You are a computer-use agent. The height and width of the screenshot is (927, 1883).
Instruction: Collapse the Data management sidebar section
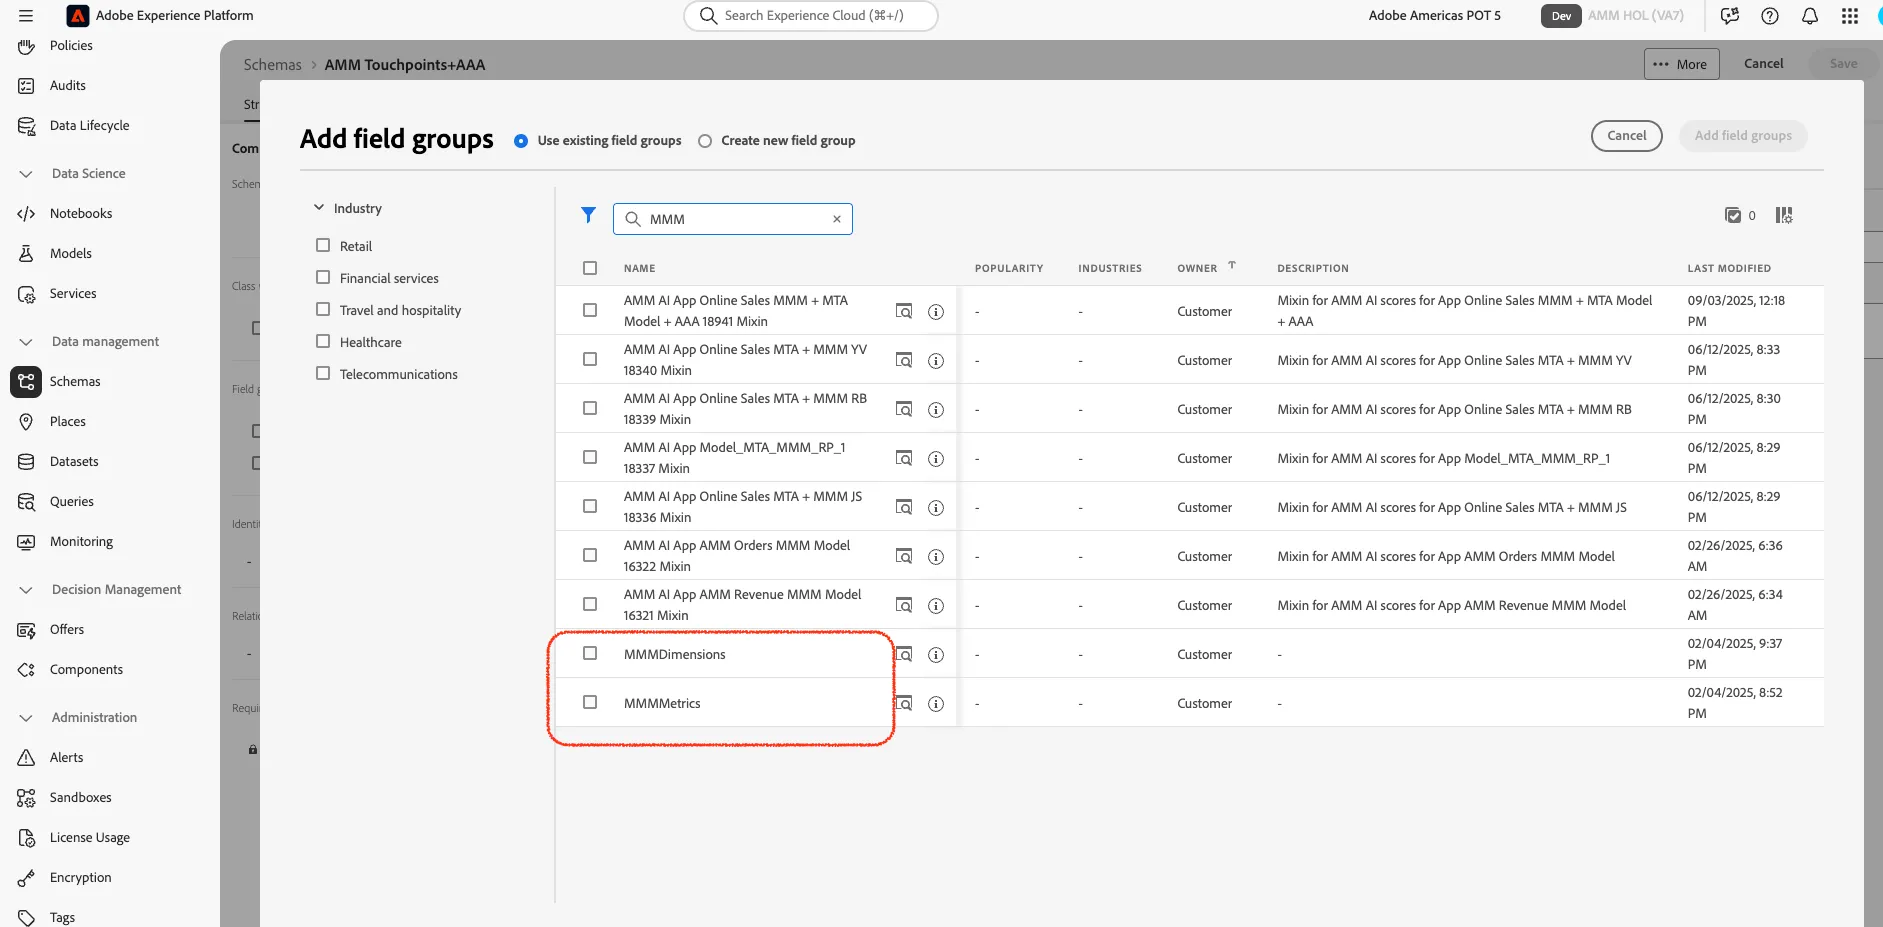click(26, 342)
